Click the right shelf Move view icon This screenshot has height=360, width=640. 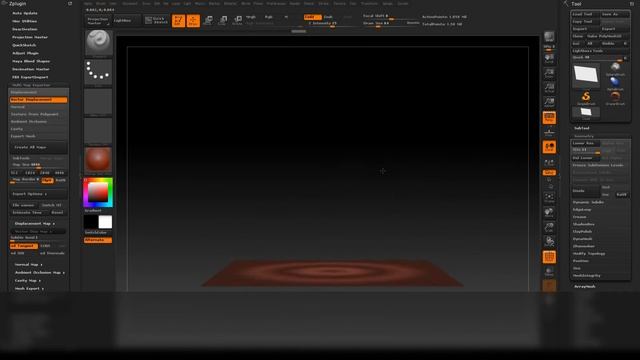point(549,213)
